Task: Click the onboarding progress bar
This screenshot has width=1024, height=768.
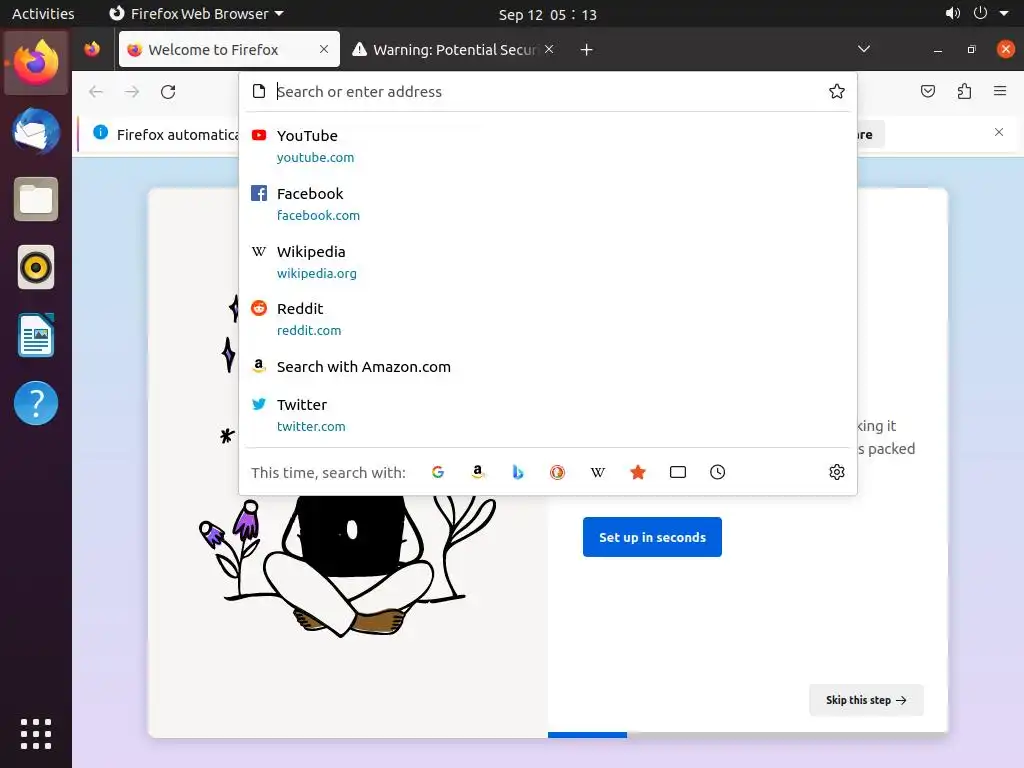Action: tap(748, 735)
